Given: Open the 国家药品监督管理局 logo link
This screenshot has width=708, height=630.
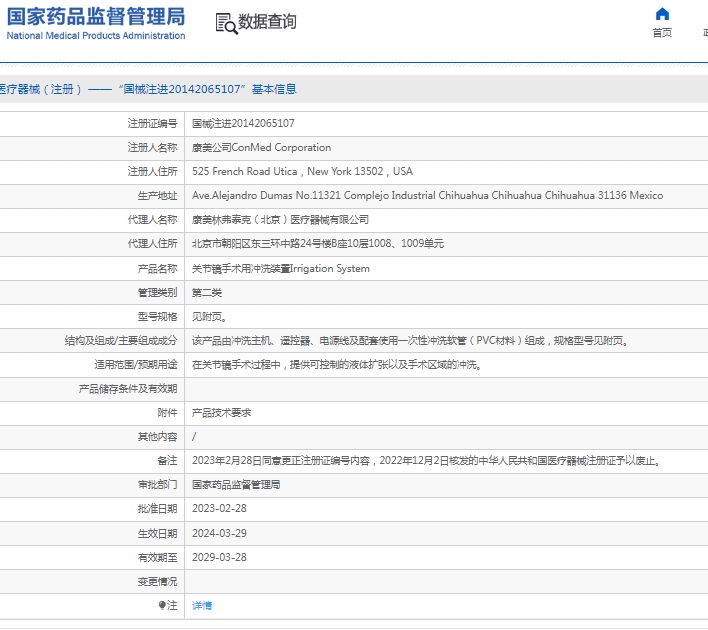Looking at the screenshot, I should click(96, 23).
